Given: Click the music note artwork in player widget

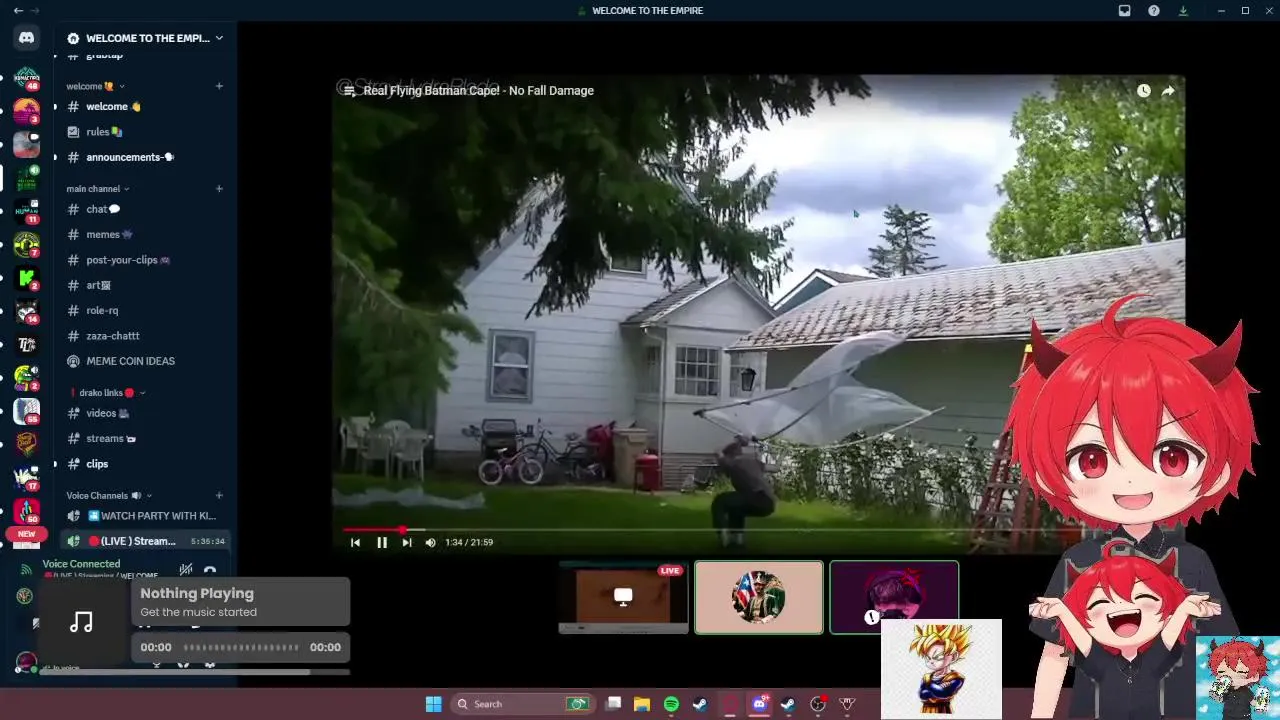Looking at the screenshot, I should point(82,623).
